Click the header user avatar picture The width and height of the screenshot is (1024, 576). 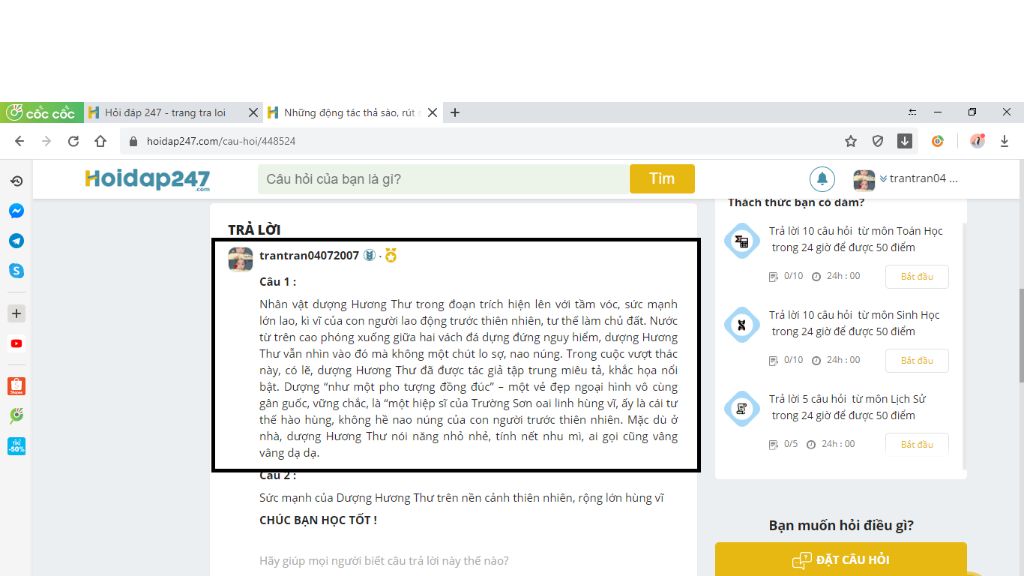(x=864, y=180)
